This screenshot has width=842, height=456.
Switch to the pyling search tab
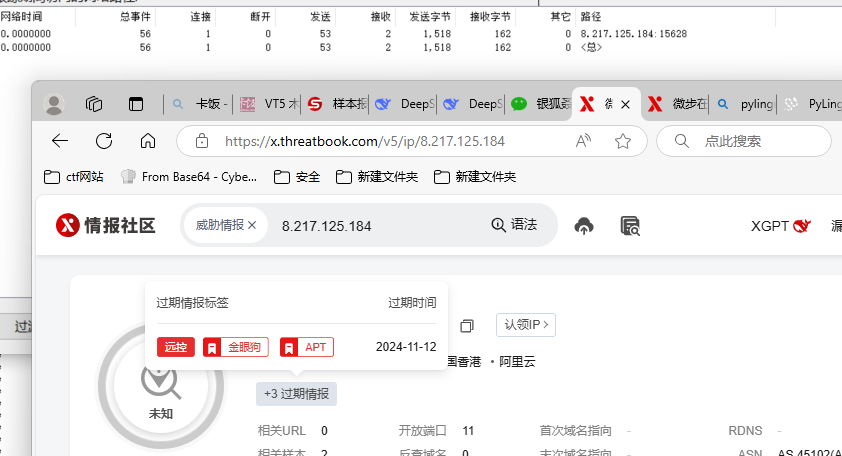[x=746, y=104]
